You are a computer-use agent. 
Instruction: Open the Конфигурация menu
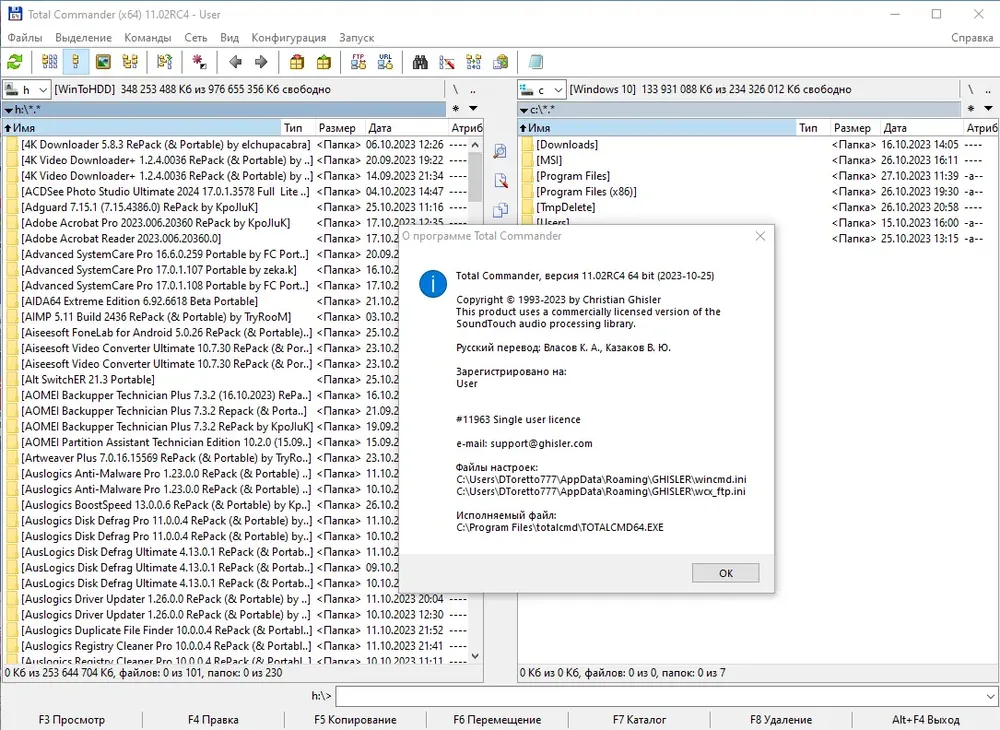pyautogui.click(x=288, y=38)
